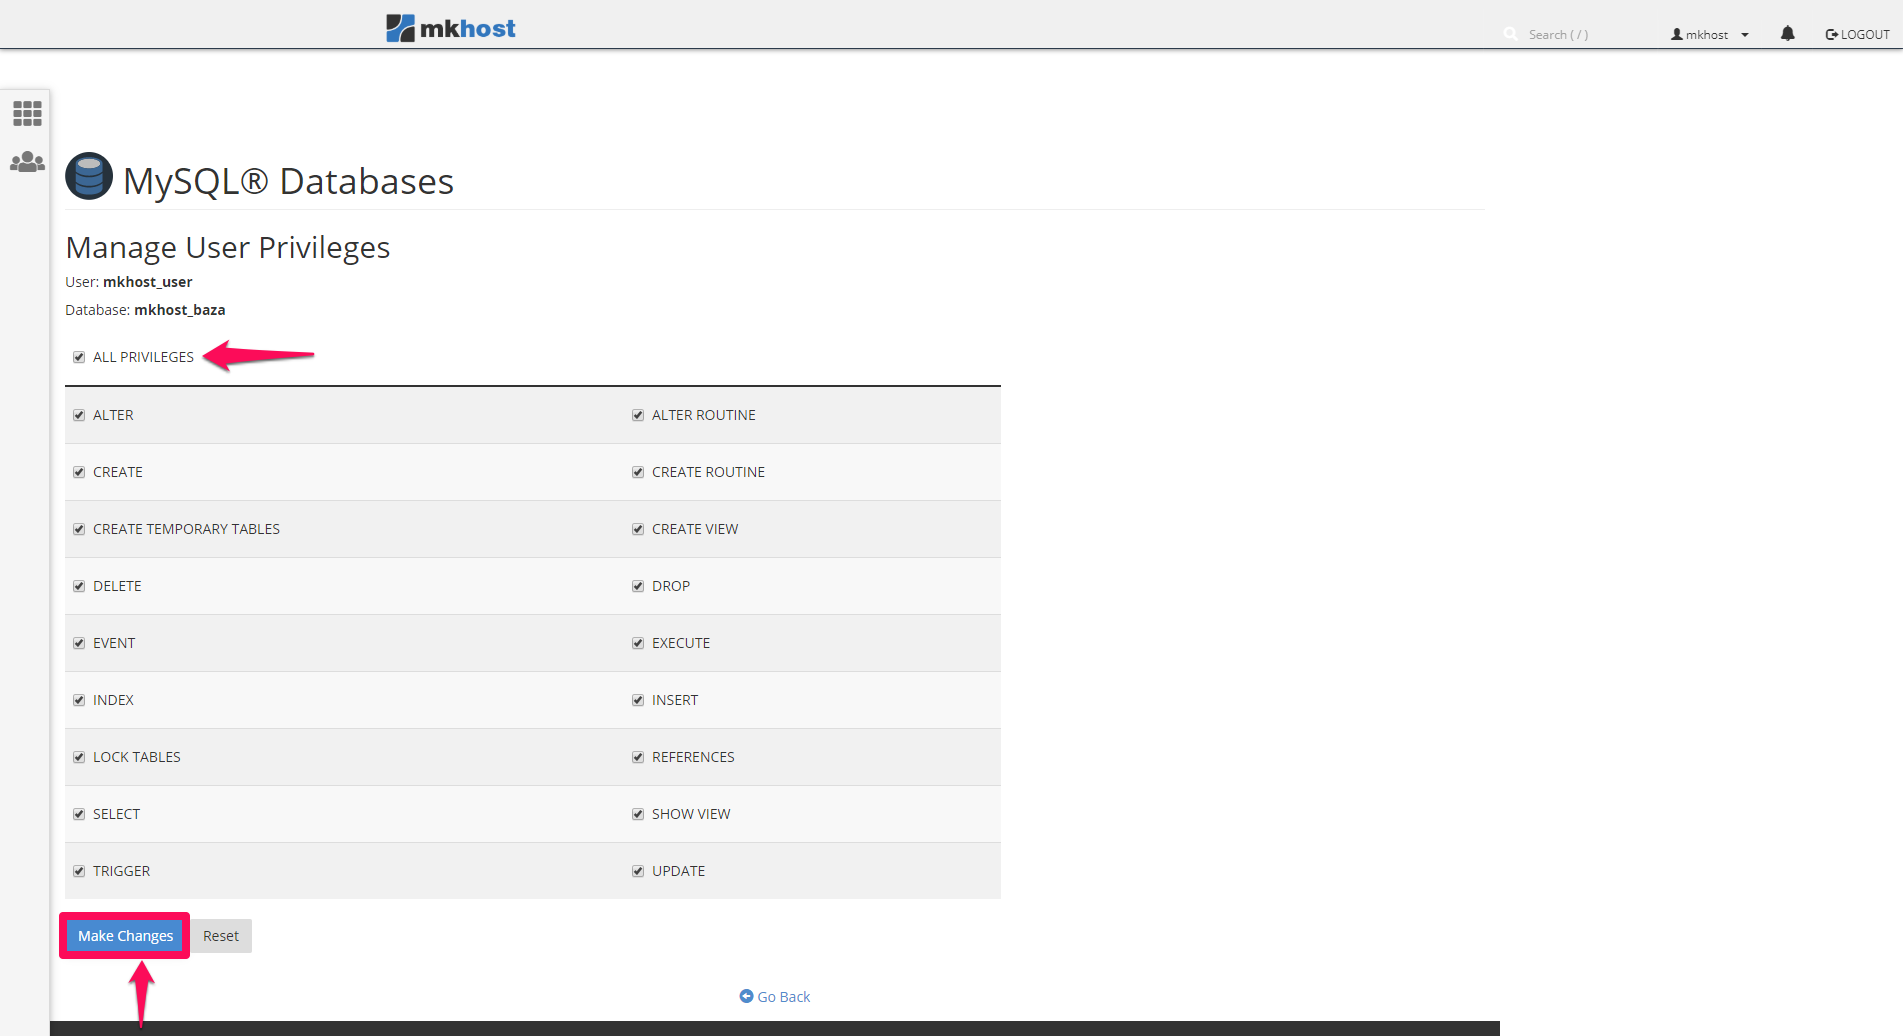Toggle the DROP checkbox
The image size is (1903, 1036).
coord(638,586)
